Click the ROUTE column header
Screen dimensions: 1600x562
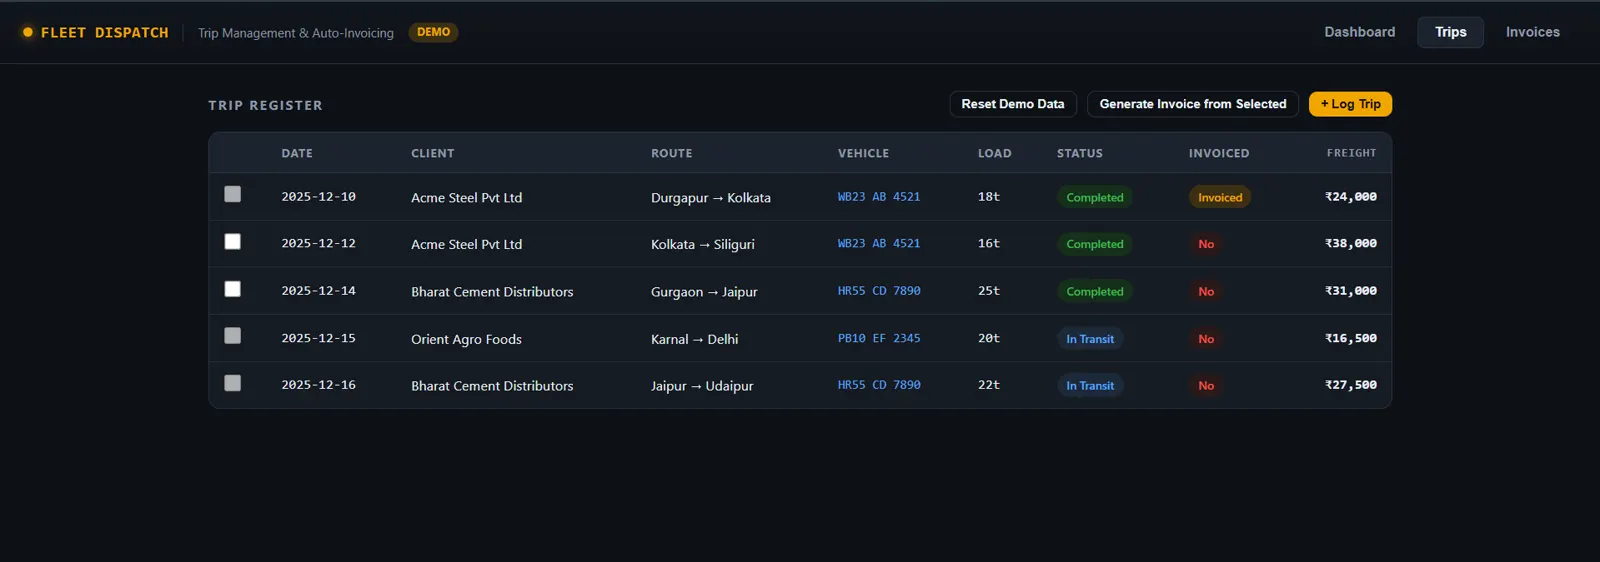[x=672, y=153]
